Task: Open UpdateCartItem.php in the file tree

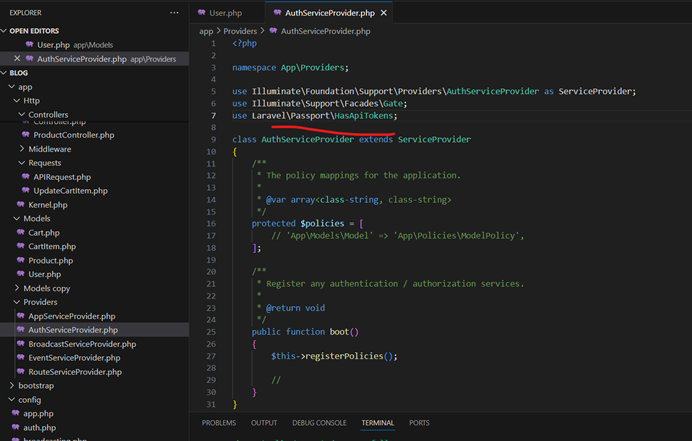Action: (x=71, y=190)
